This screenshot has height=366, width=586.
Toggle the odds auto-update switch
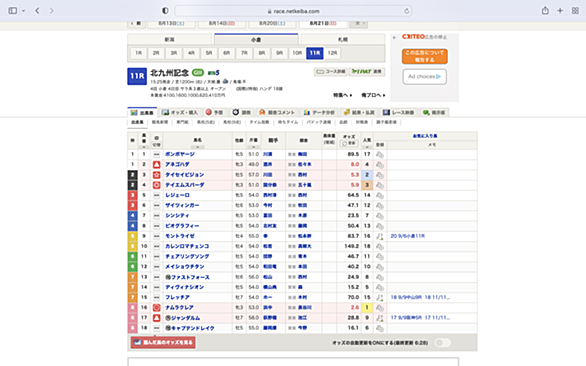[x=443, y=343]
